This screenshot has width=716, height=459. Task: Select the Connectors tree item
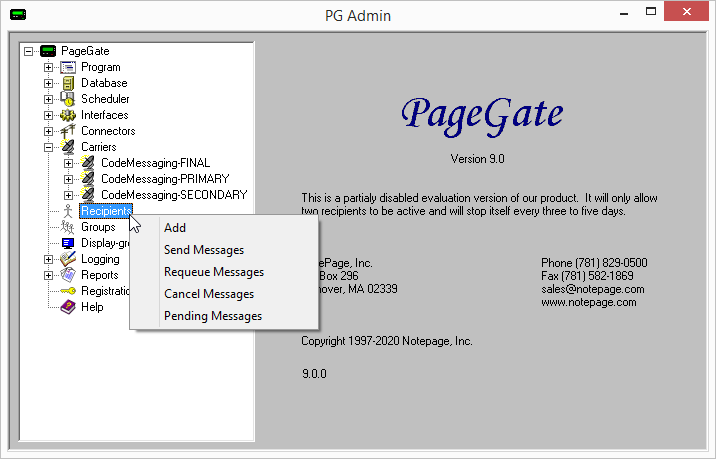point(108,131)
